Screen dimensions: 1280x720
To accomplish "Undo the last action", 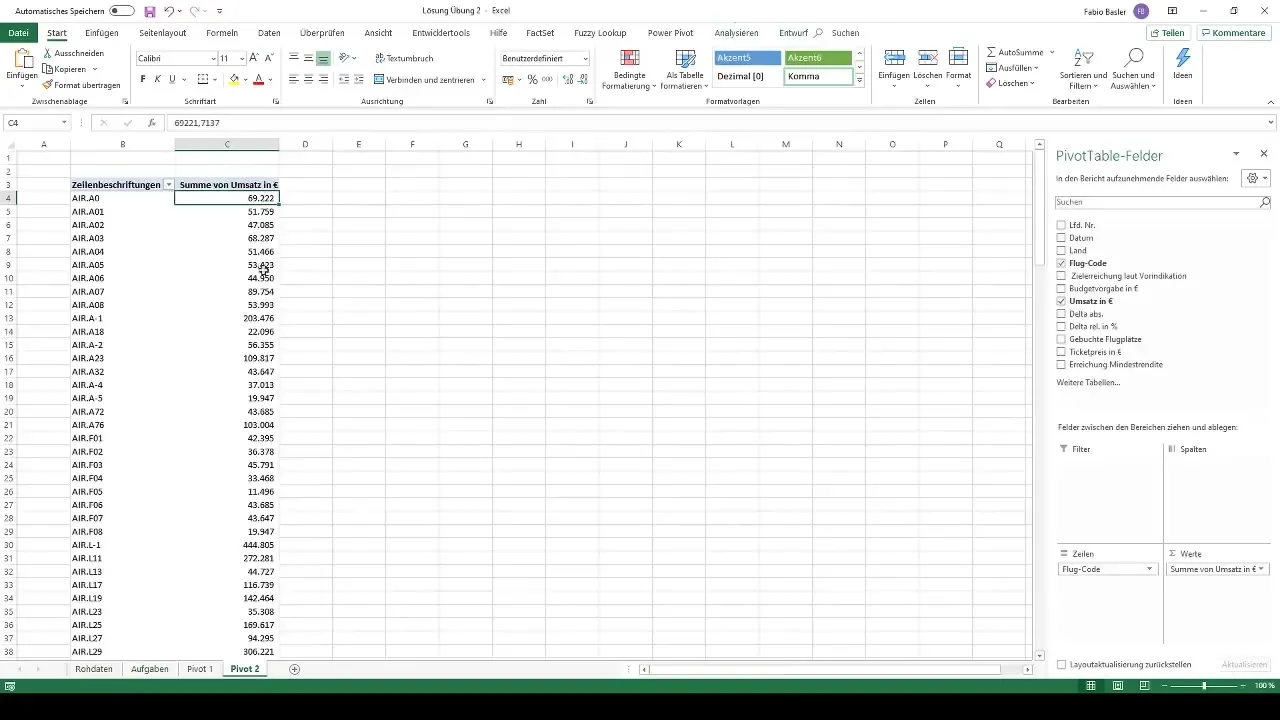I will coord(170,11).
